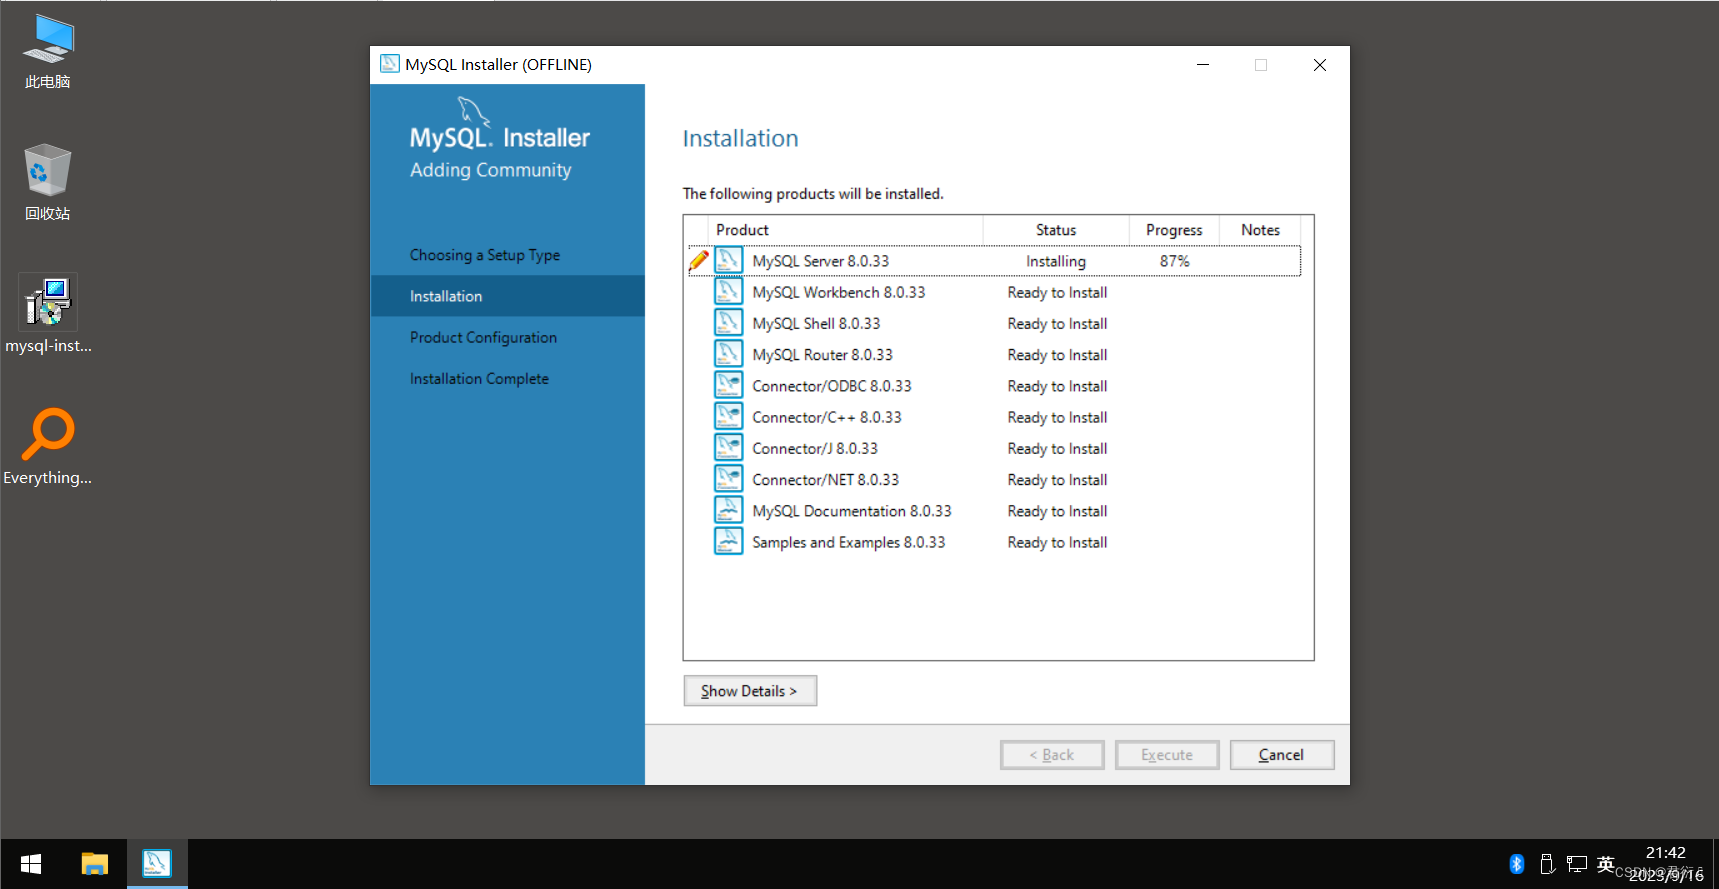Open the 此电脑 desktop icon
This screenshot has width=1719, height=889.
pyautogui.click(x=47, y=52)
